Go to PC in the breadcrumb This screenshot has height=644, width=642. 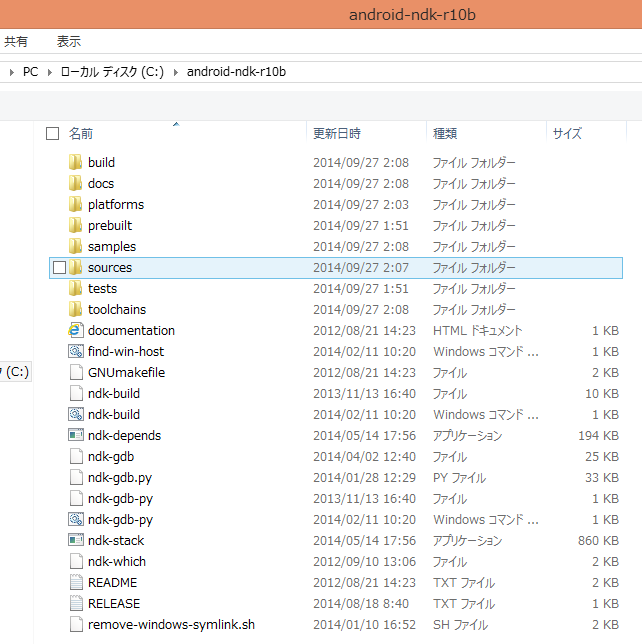click(30, 72)
